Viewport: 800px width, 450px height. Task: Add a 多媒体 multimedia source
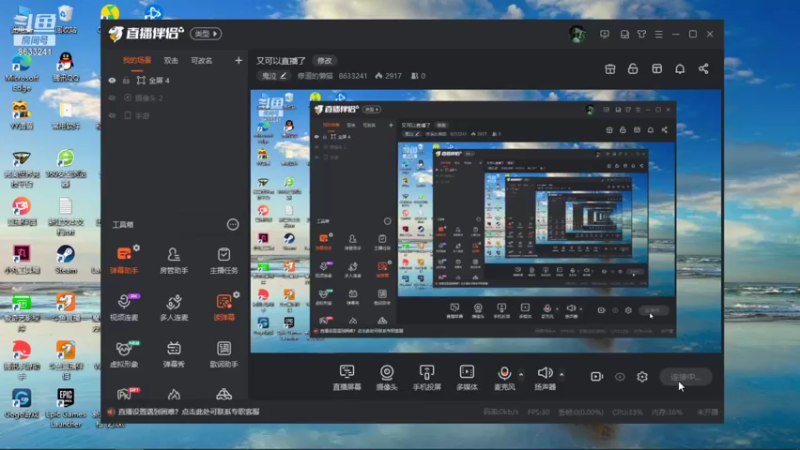coord(467,378)
